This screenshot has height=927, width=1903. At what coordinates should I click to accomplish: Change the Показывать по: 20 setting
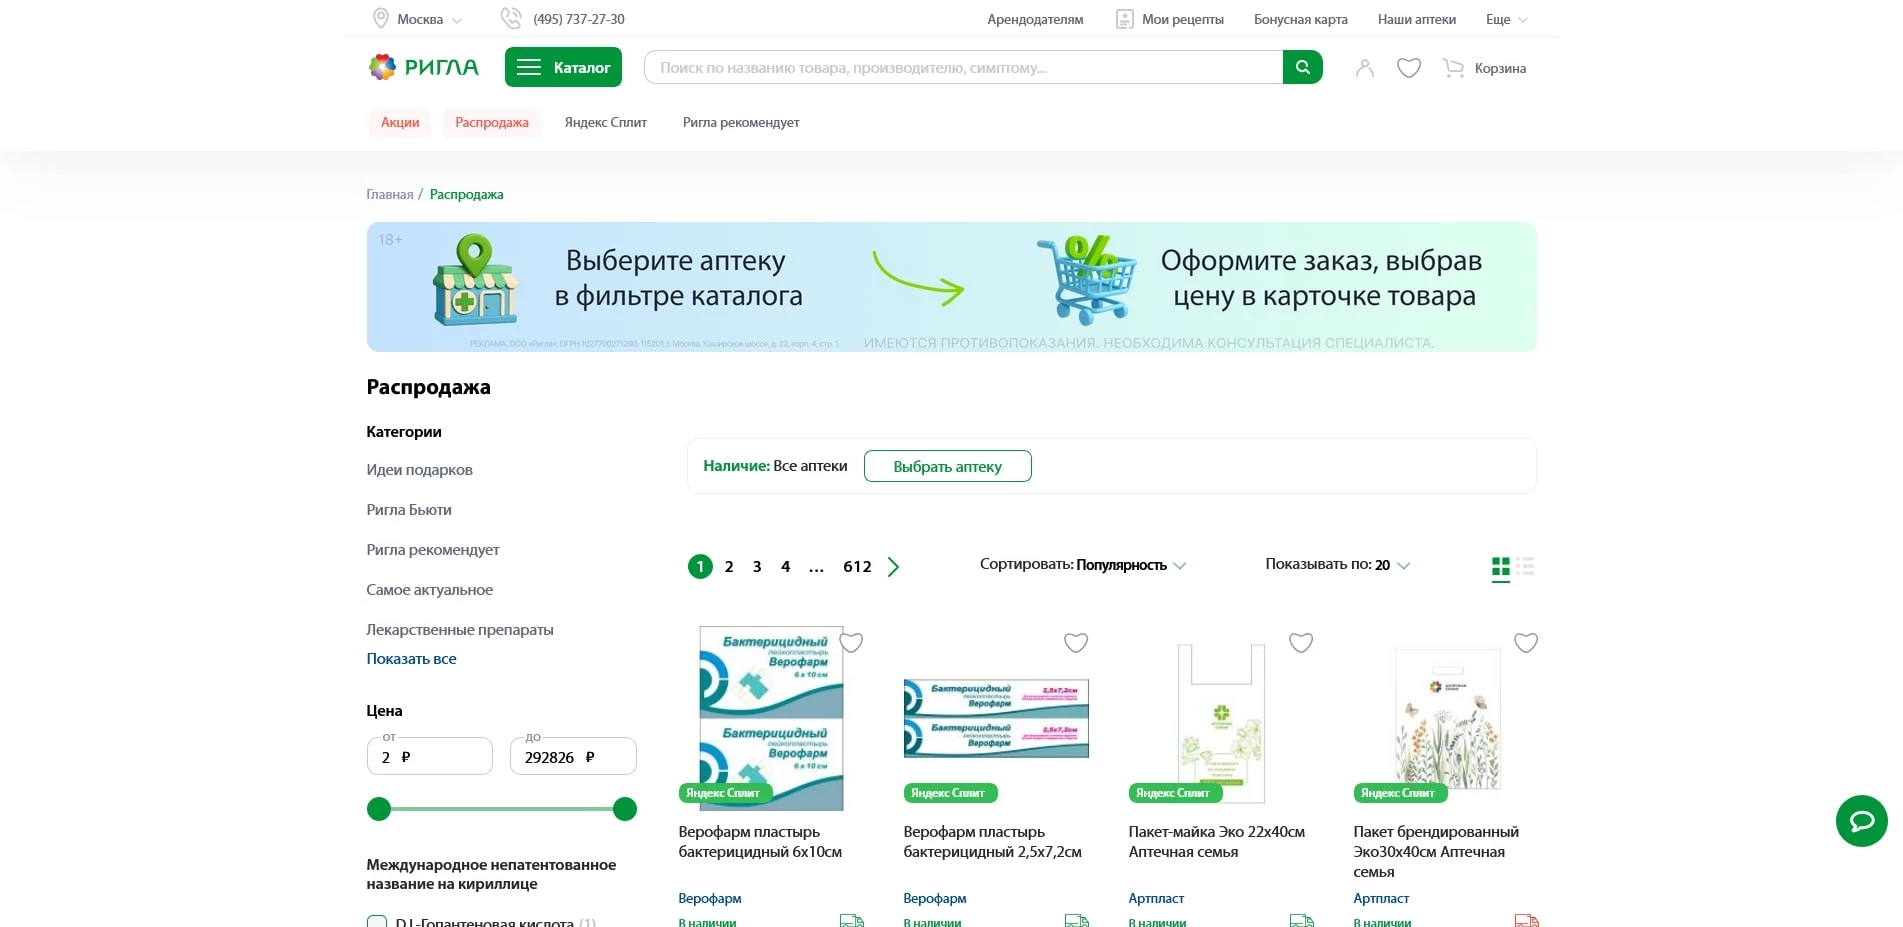pyautogui.click(x=1336, y=565)
